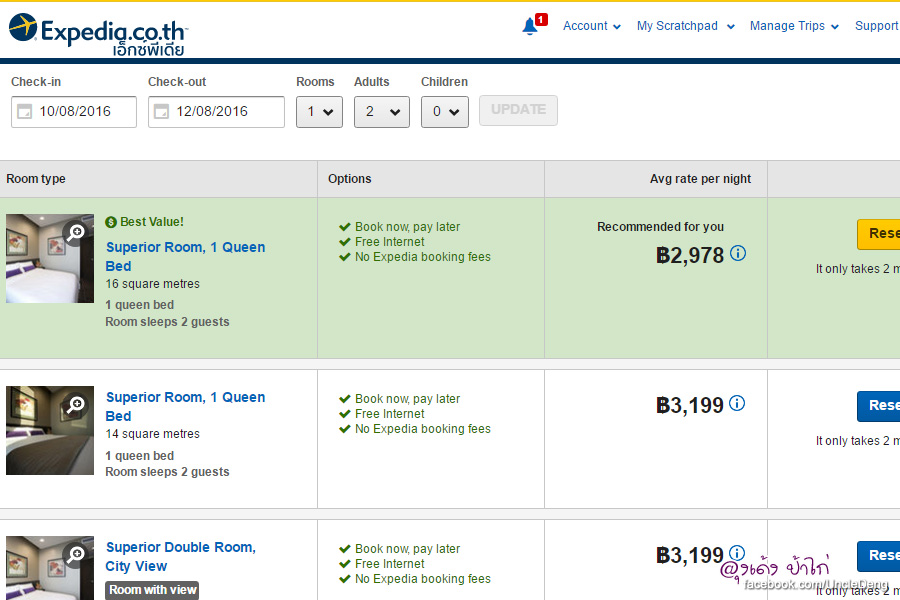
Task: Reserve the Best Value room with yellow button
Action: pyautogui.click(x=878, y=234)
